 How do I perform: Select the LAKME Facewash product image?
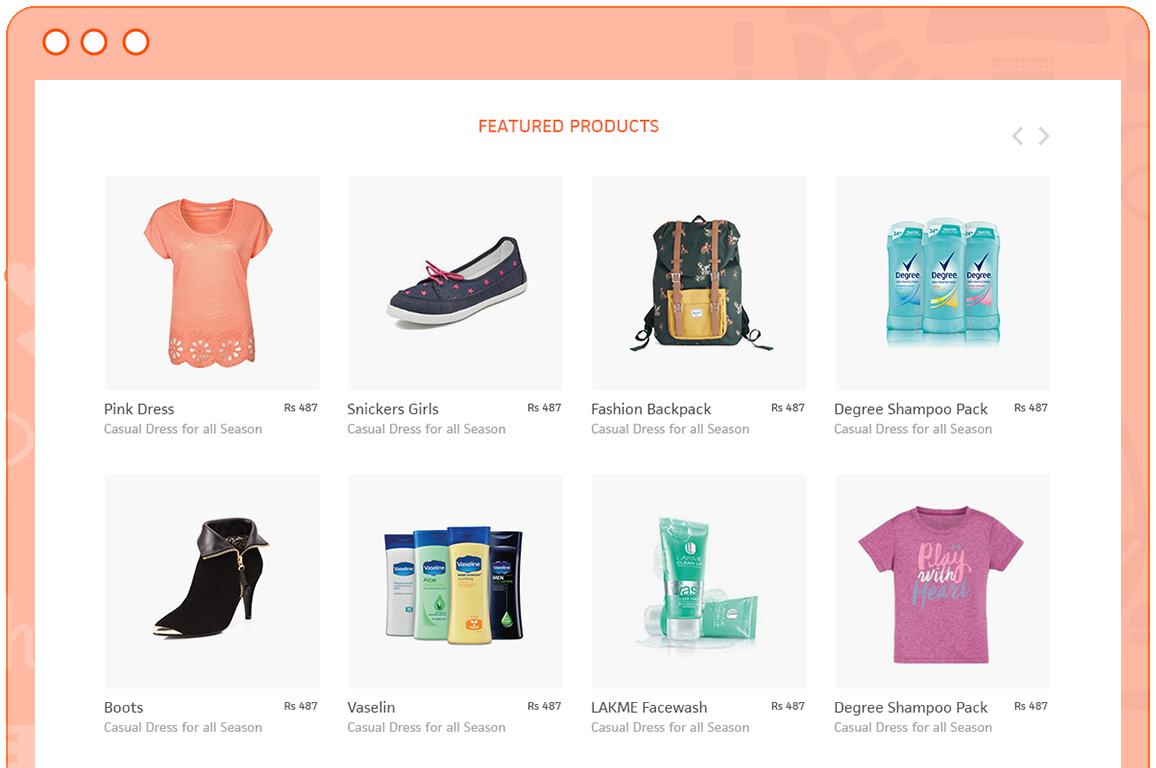699,582
